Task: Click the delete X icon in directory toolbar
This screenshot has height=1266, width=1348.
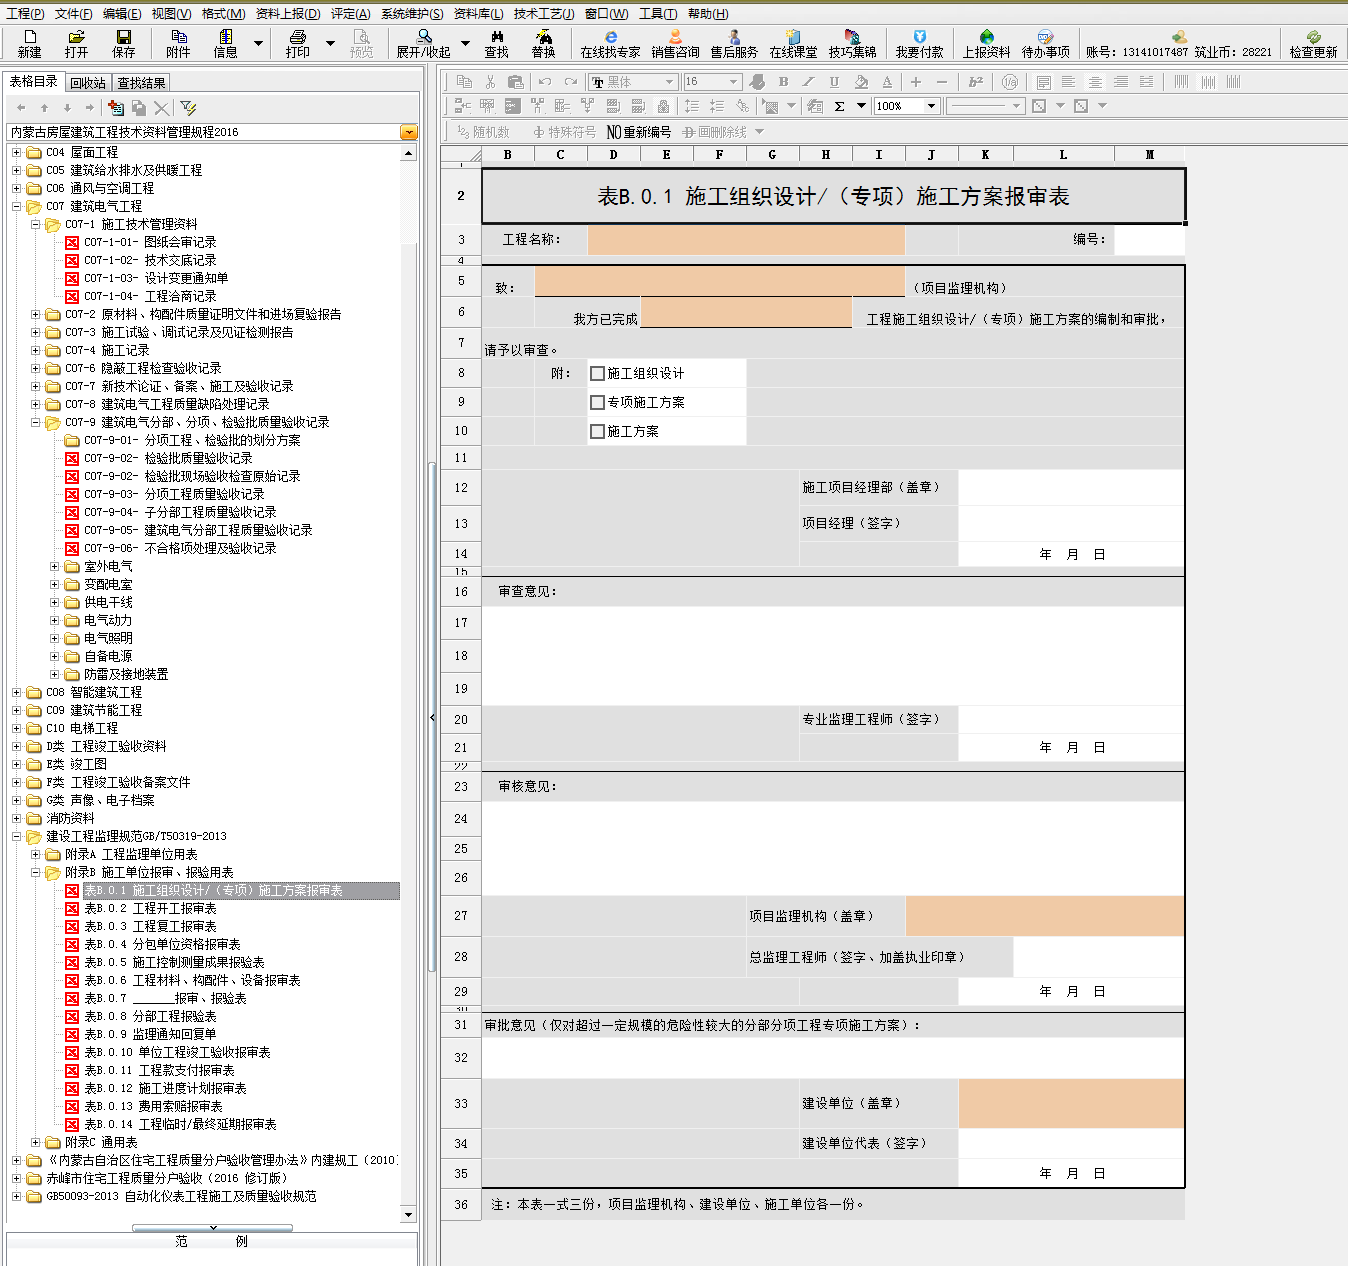Action: [x=162, y=108]
